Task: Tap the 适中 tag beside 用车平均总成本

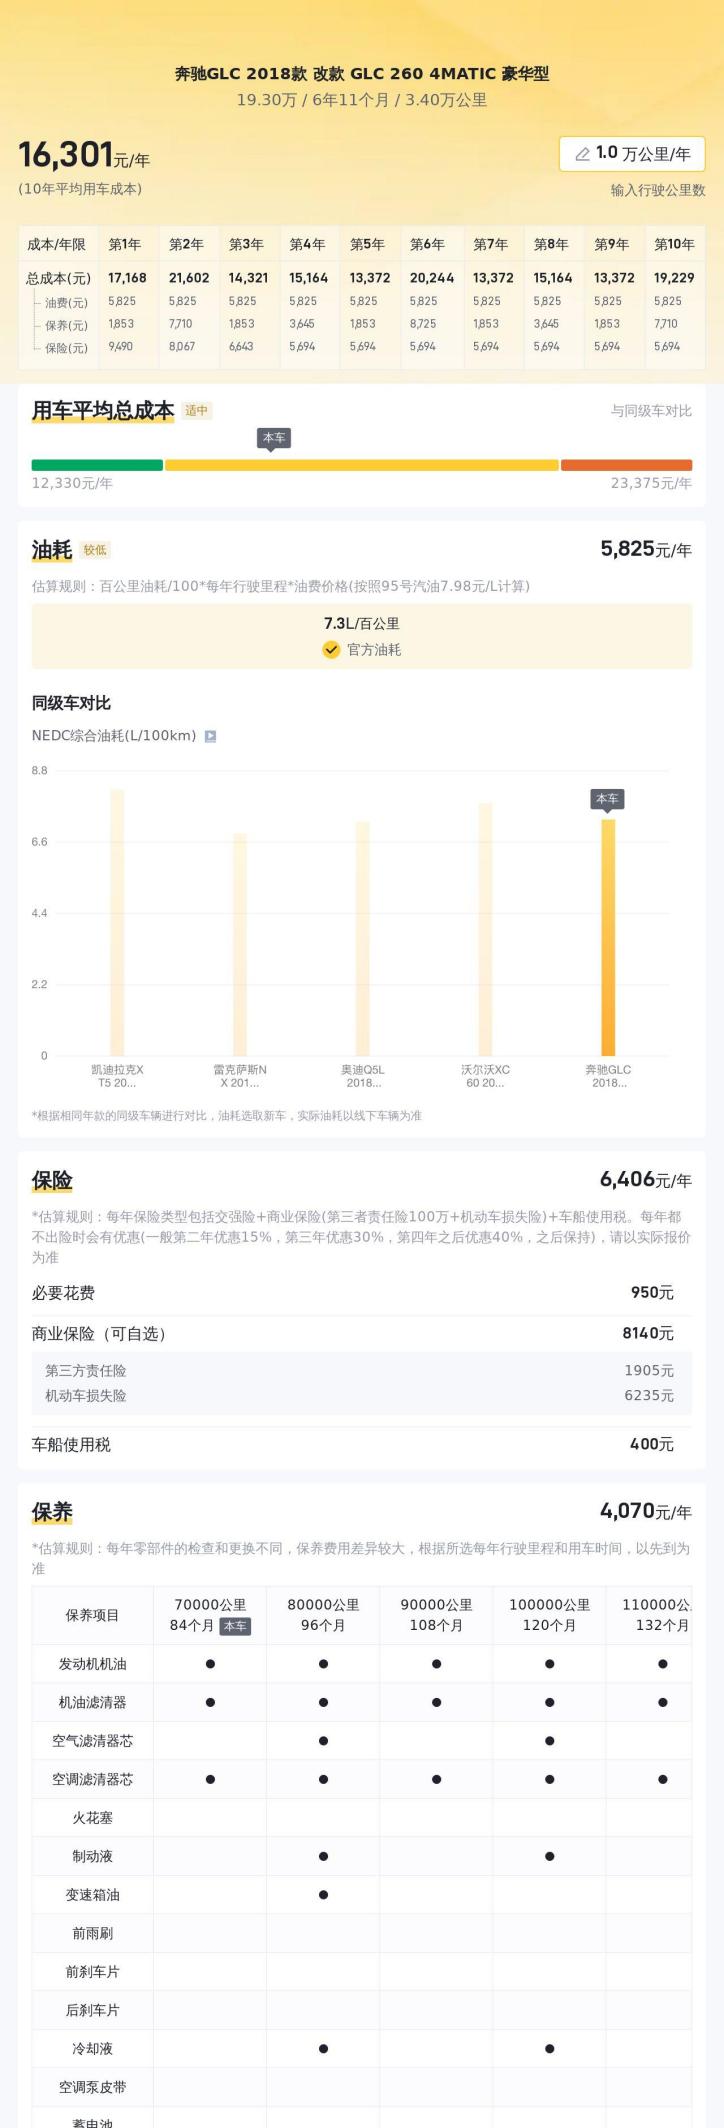Action: [197, 410]
